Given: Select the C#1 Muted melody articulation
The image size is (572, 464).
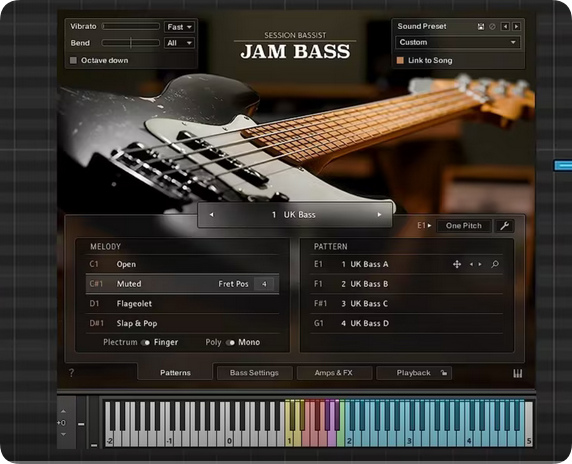Looking at the screenshot, I should point(182,284).
